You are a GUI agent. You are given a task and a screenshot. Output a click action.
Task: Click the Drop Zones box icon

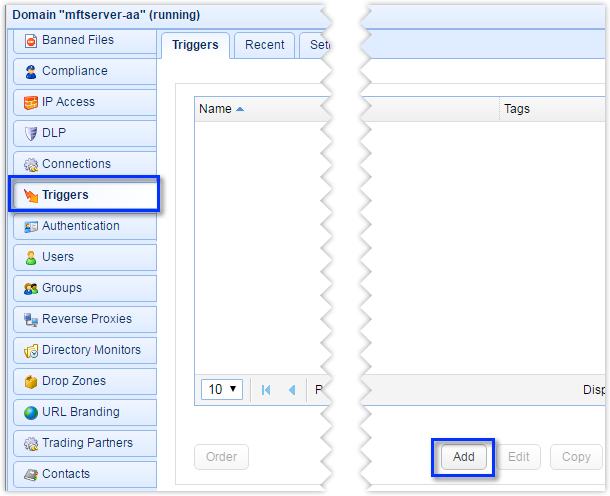31,382
